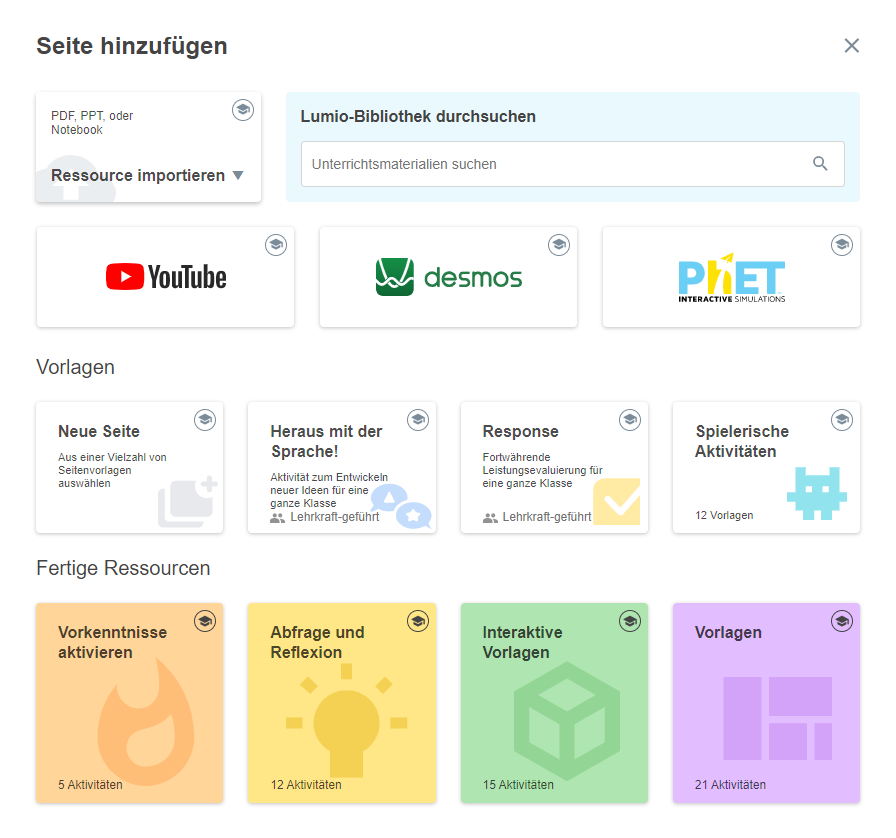Click graduation cap icon on PhET card
The image size is (896, 838).
(842, 244)
